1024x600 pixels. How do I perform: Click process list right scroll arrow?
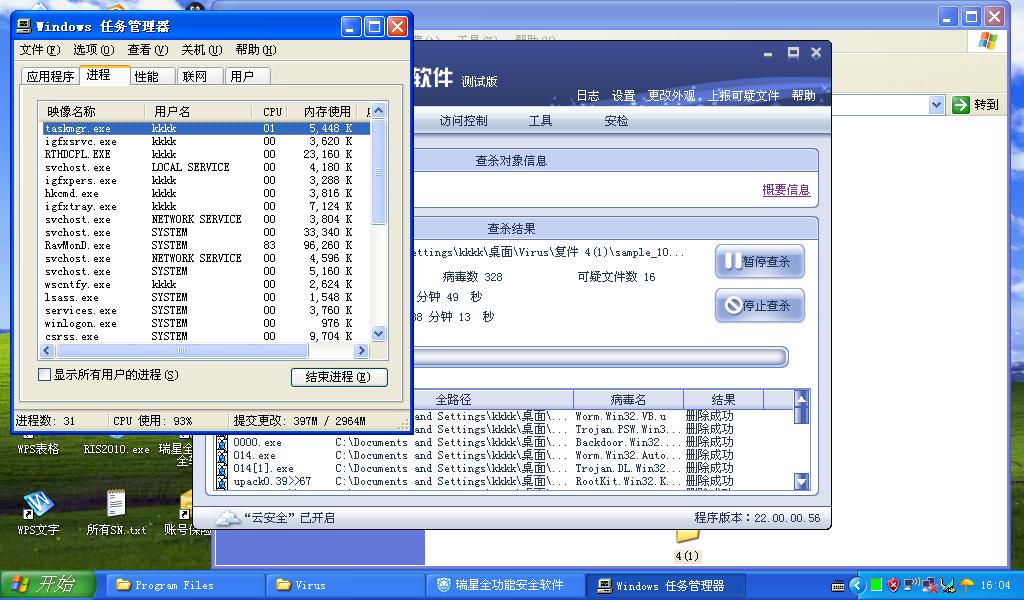coord(361,351)
